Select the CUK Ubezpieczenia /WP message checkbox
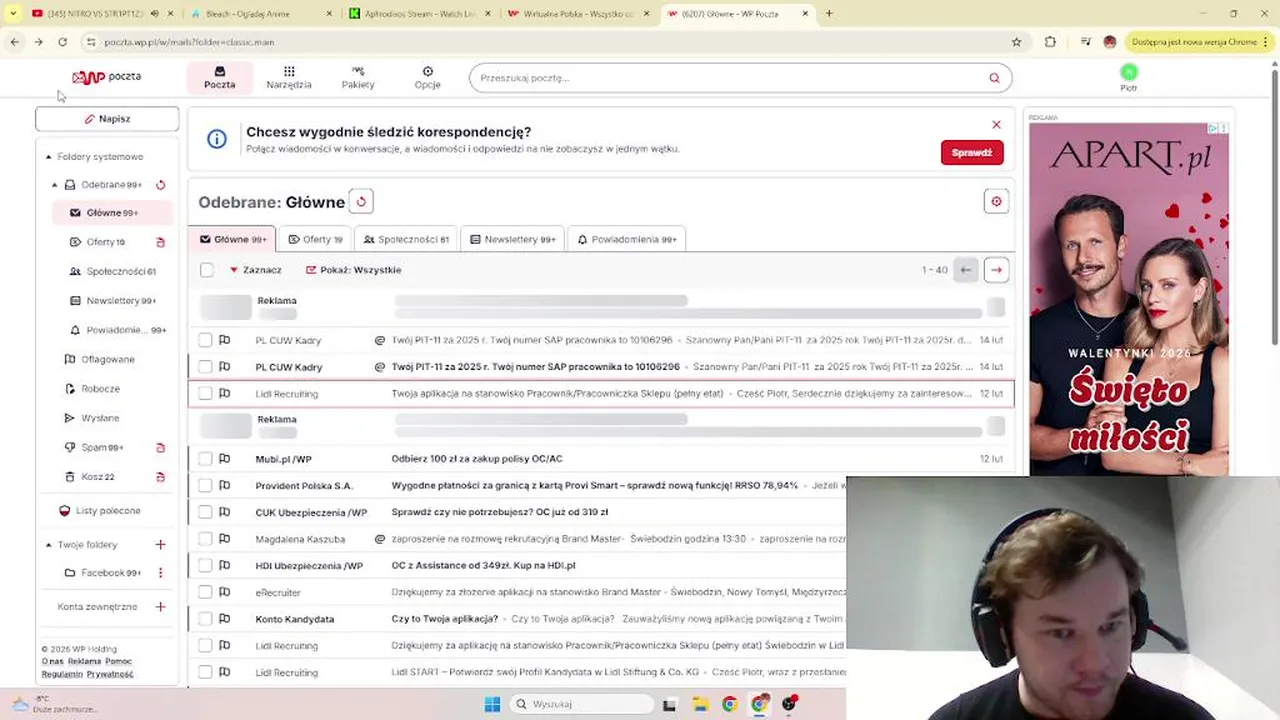Screen dimensions: 1280x720 click(205, 512)
